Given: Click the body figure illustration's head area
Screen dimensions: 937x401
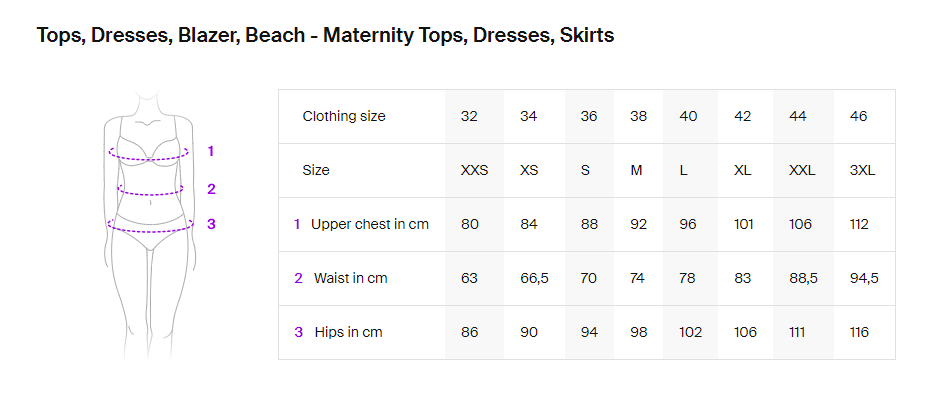Looking at the screenshot, I should [x=148, y=102].
